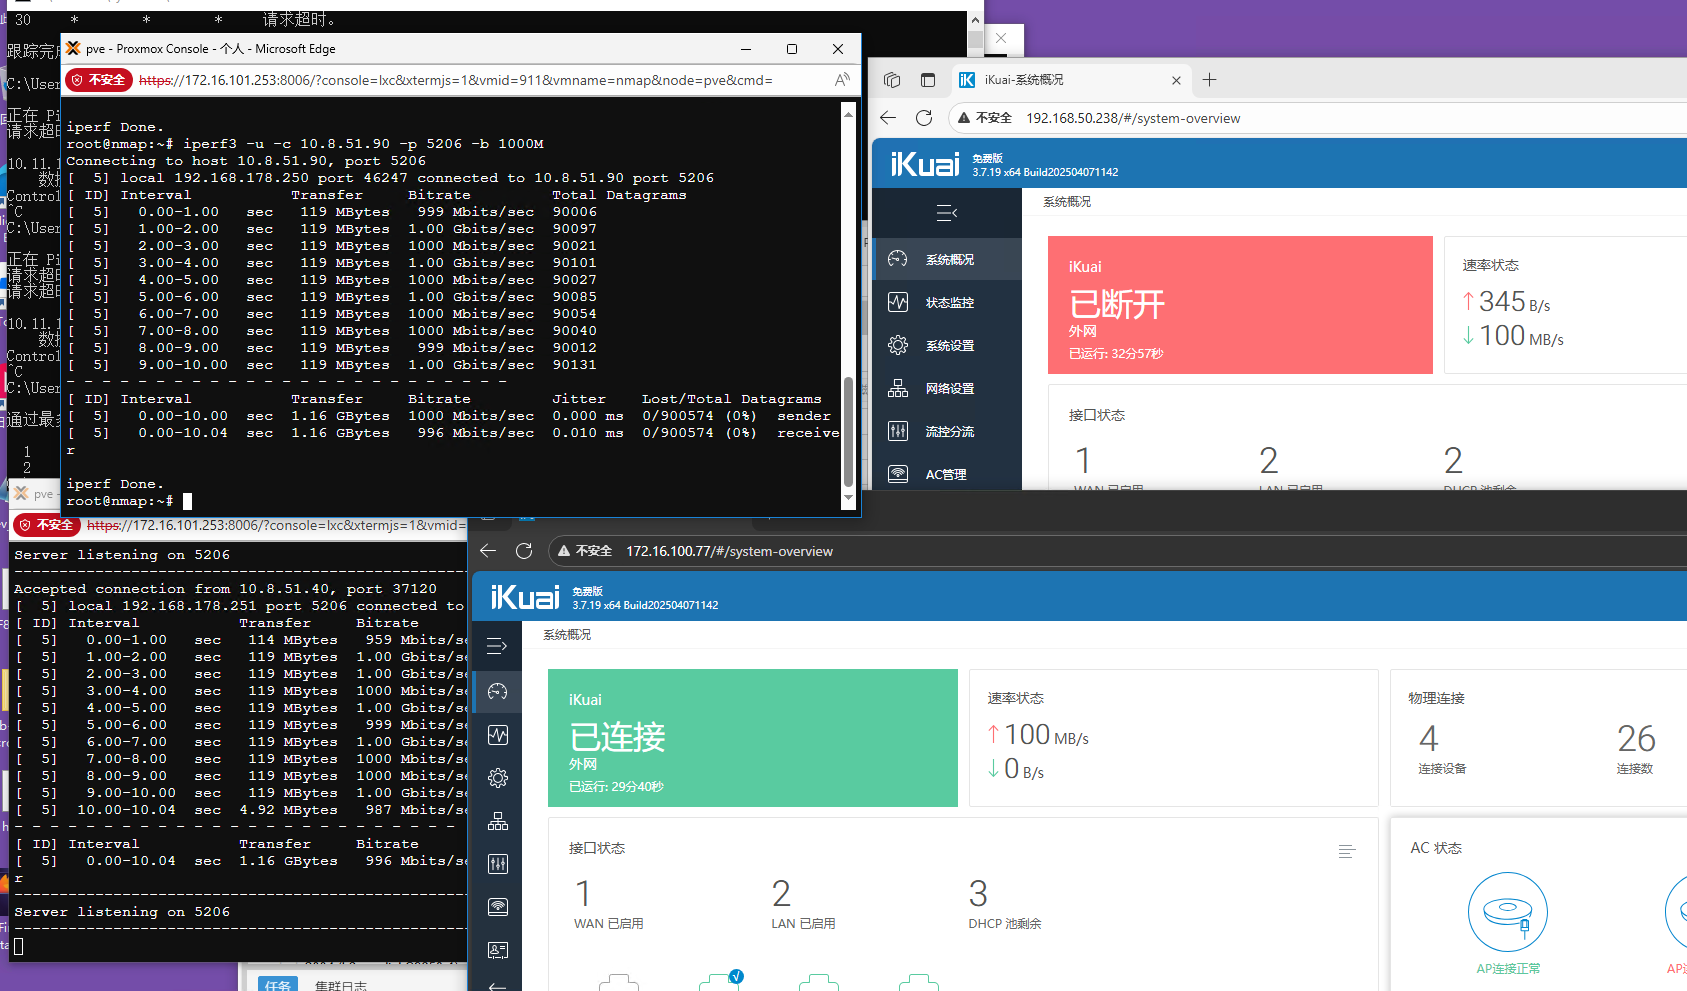Click the 172.16.100.77 address bar URL

pos(729,551)
